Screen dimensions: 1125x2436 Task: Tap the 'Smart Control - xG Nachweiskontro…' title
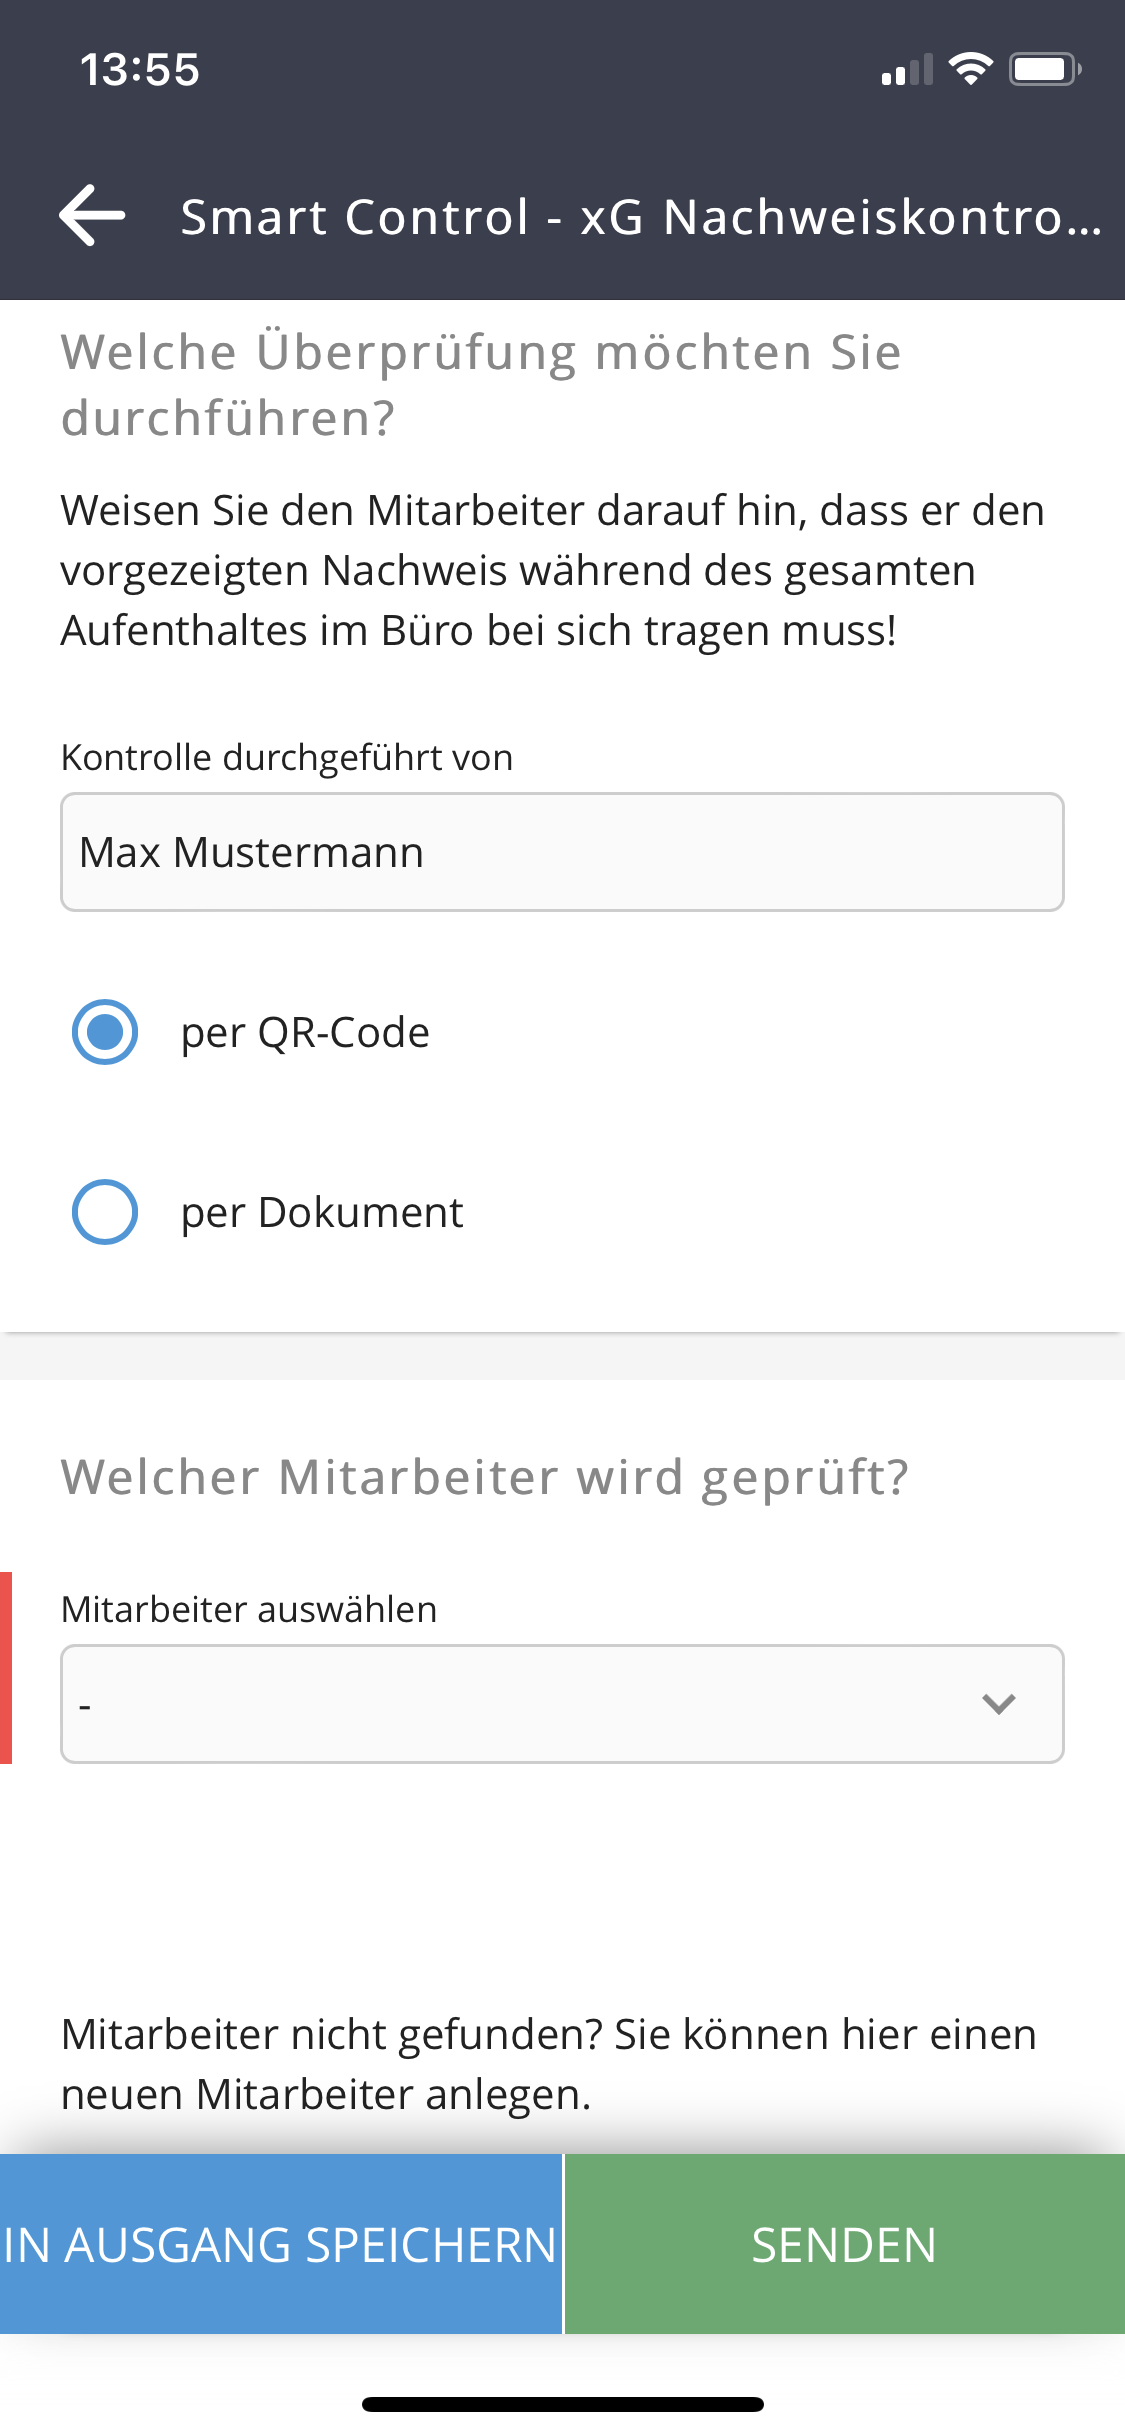click(x=640, y=217)
